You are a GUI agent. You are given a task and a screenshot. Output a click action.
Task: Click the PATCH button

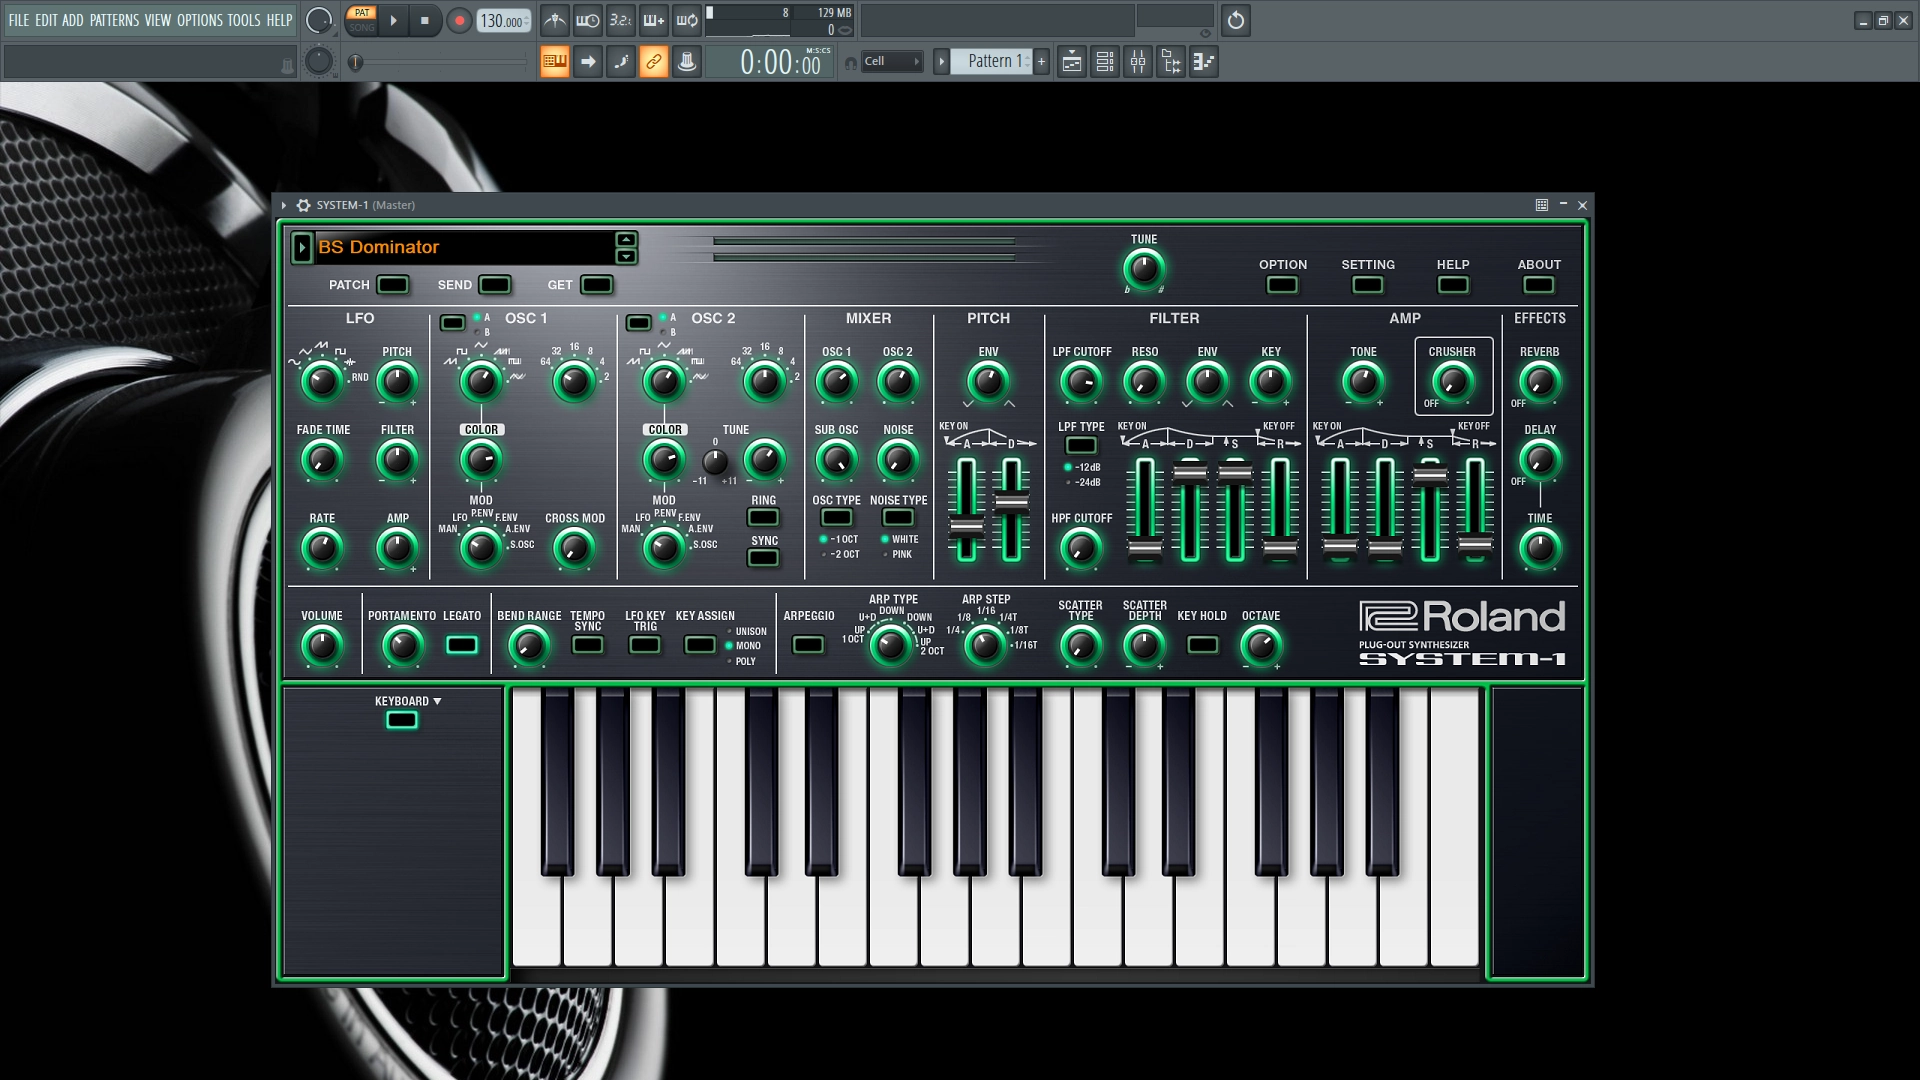coord(393,285)
